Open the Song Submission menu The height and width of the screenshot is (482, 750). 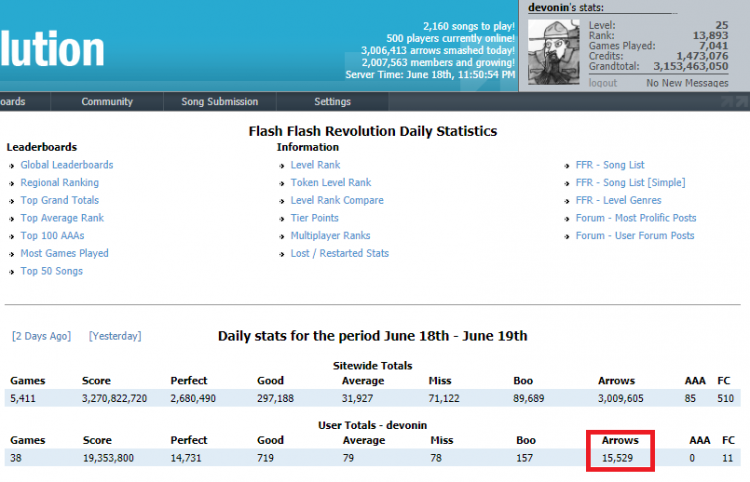click(219, 101)
